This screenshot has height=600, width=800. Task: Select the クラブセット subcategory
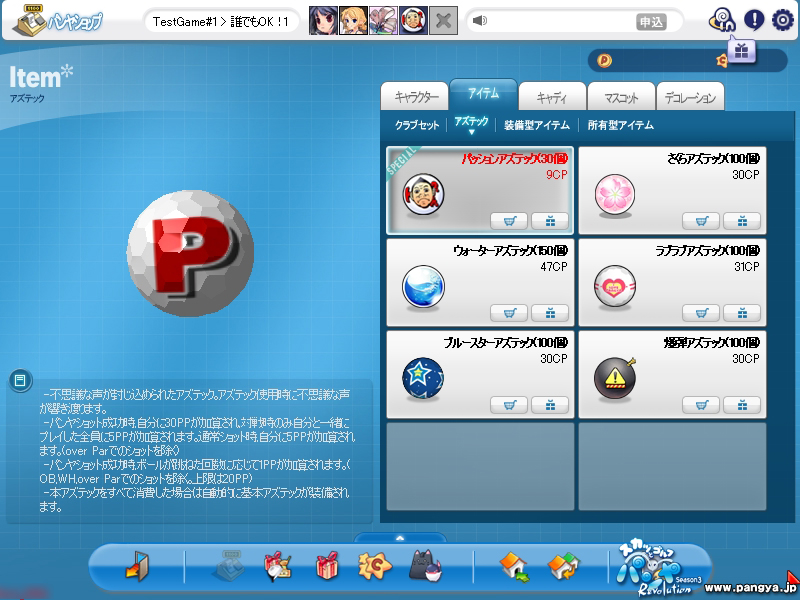[417, 125]
